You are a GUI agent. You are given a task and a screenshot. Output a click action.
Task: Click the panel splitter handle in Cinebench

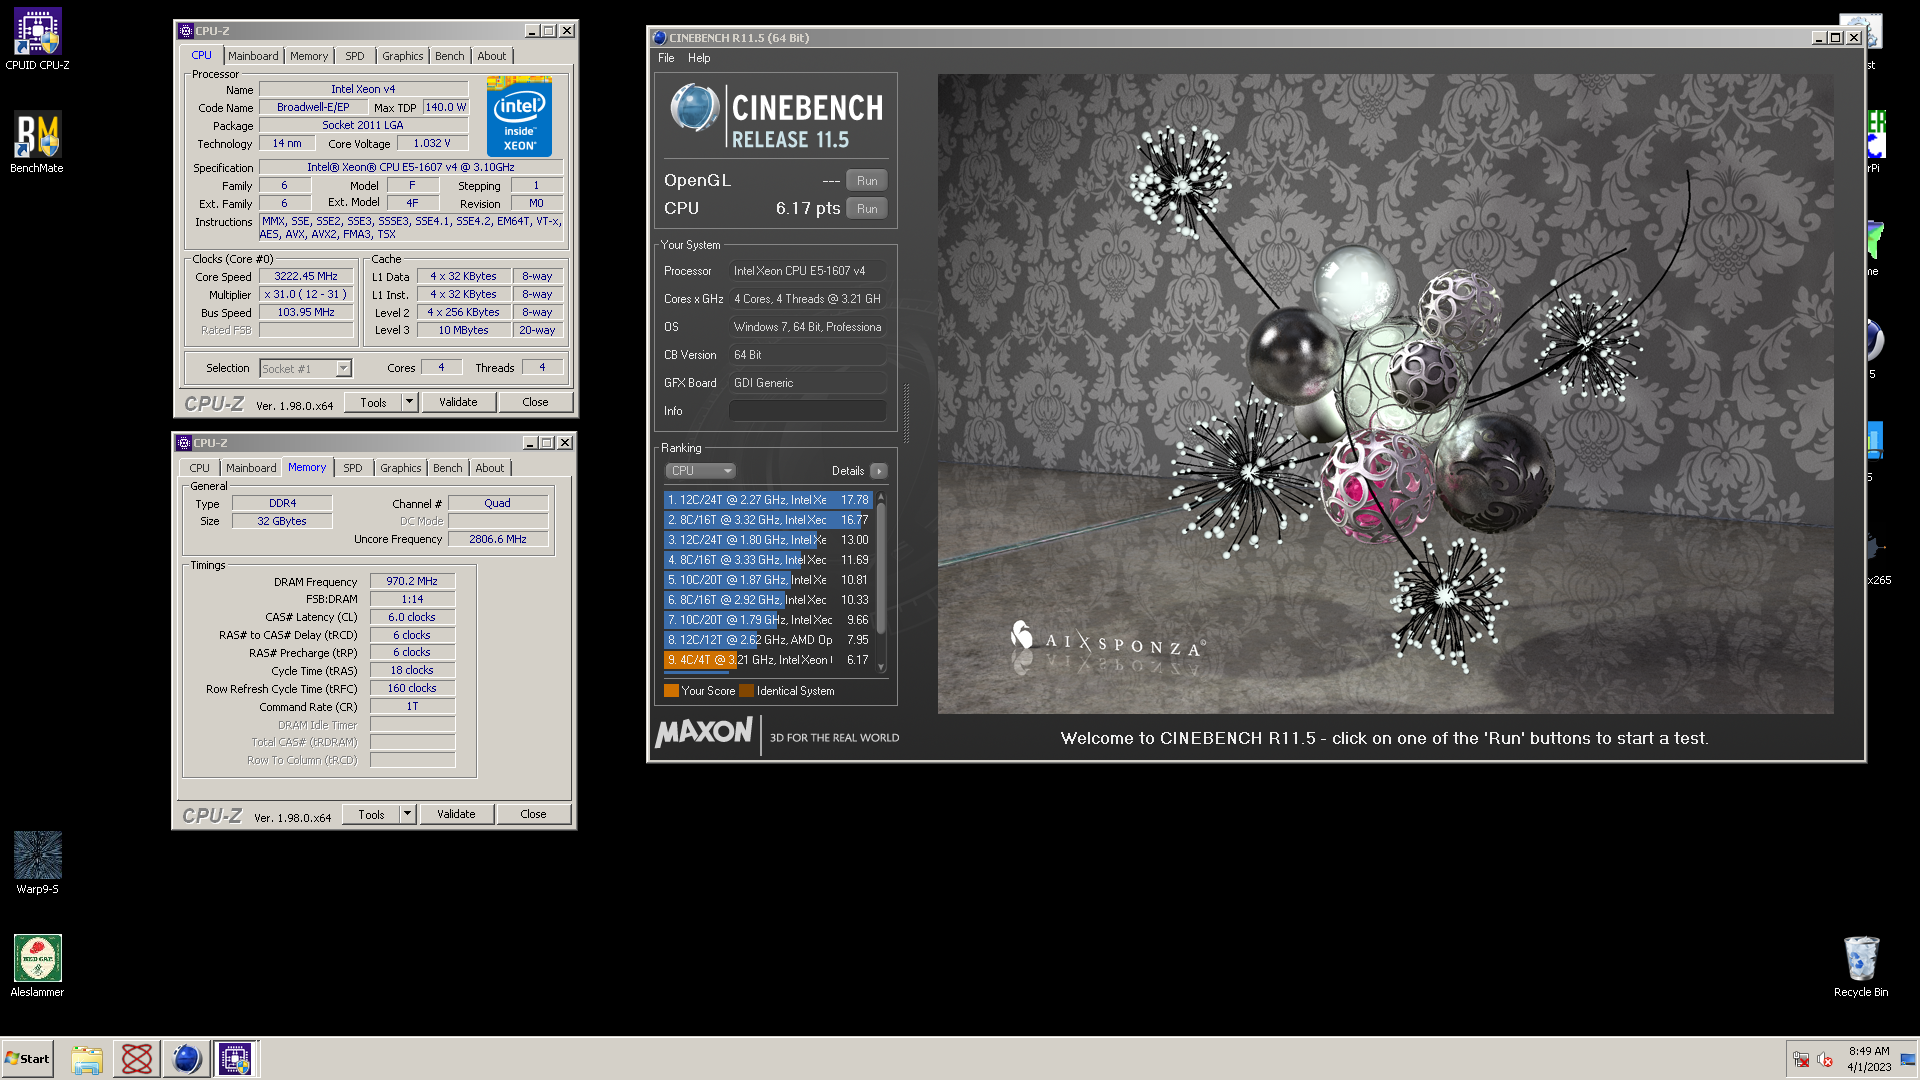coord(906,413)
